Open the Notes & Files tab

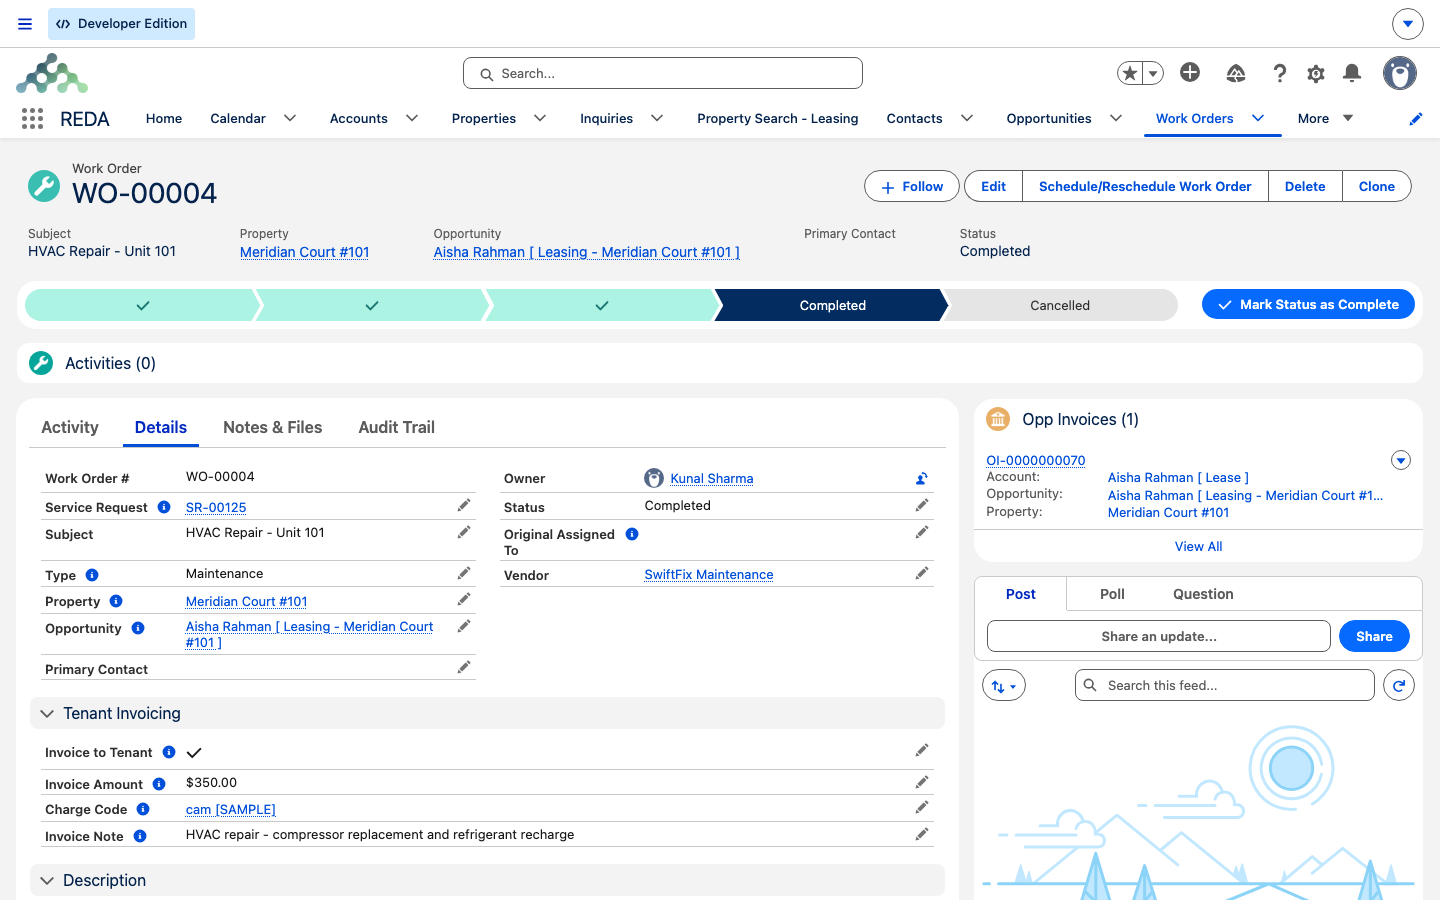pos(273,428)
